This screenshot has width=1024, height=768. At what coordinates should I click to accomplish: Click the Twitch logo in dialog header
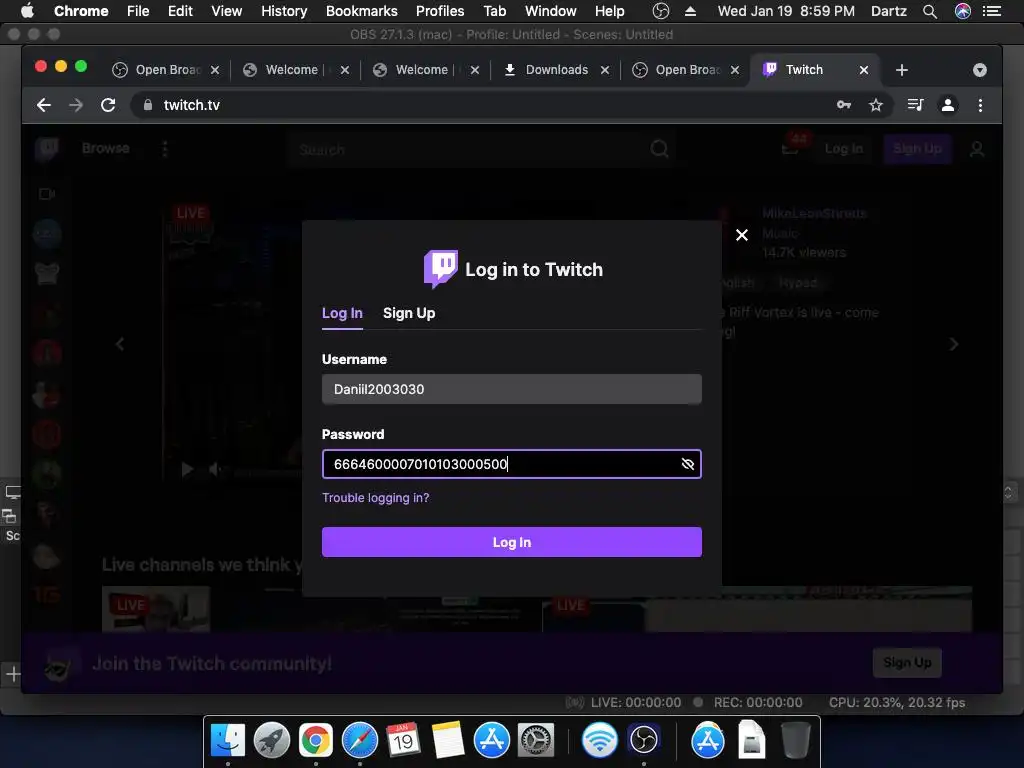tap(441, 268)
